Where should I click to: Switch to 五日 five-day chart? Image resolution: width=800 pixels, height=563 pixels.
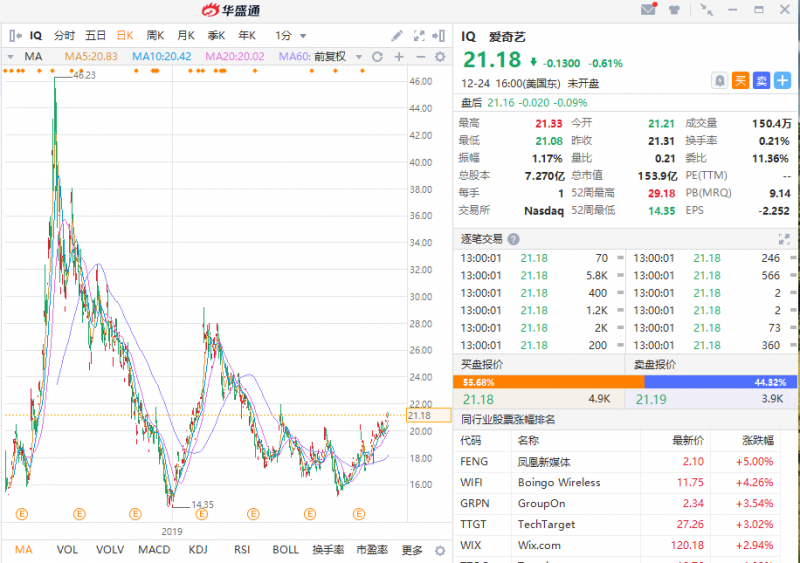[x=95, y=36]
